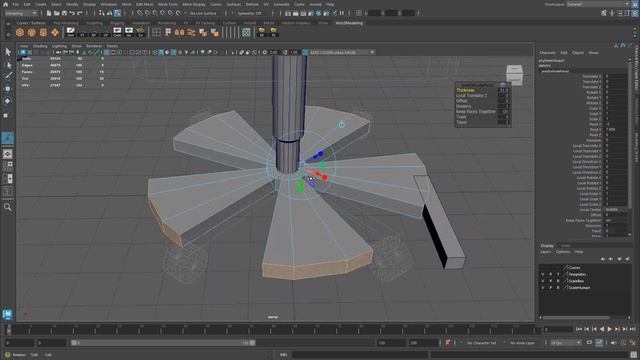This screenshot has width=640, height=360.
Task: Click the four-pane grid shelf icon
Action: 156,32
